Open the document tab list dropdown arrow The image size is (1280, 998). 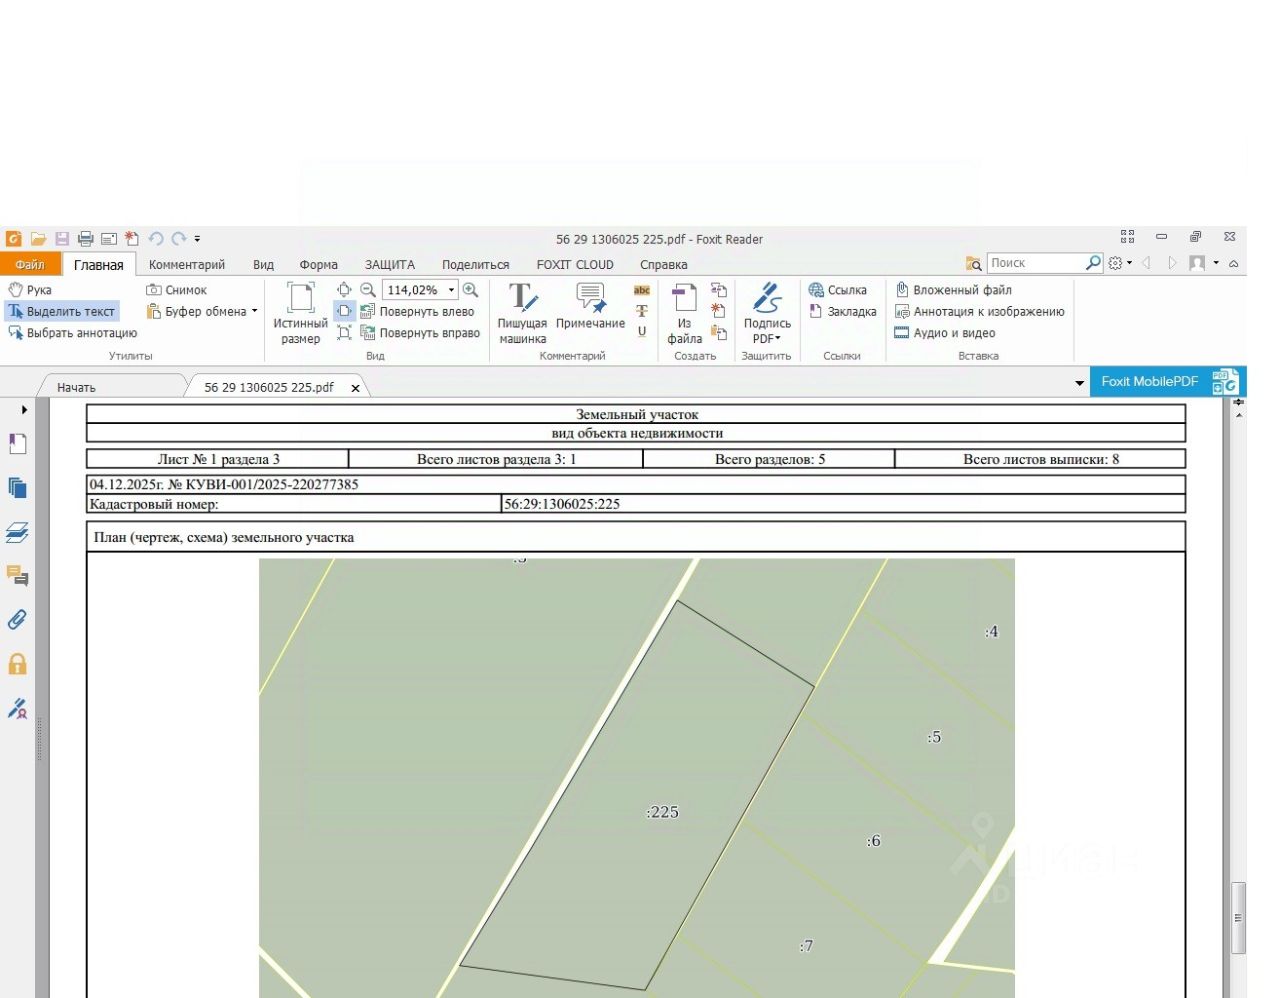(1079, 383)
